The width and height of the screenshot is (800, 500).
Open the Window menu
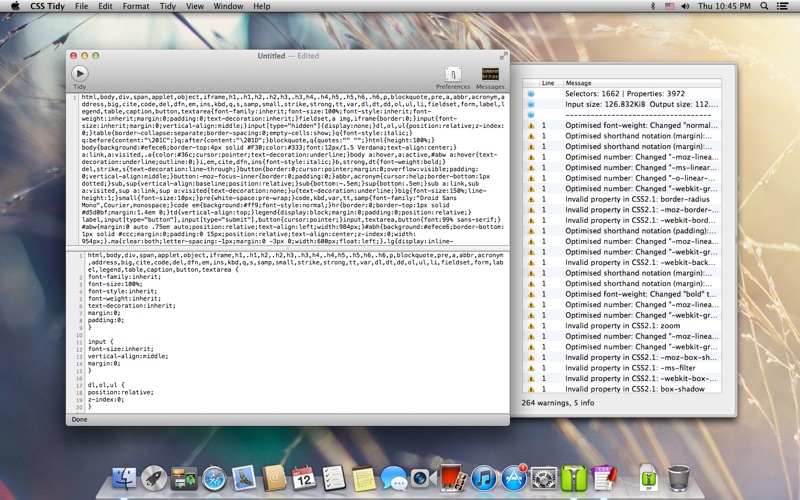[228, 6]
